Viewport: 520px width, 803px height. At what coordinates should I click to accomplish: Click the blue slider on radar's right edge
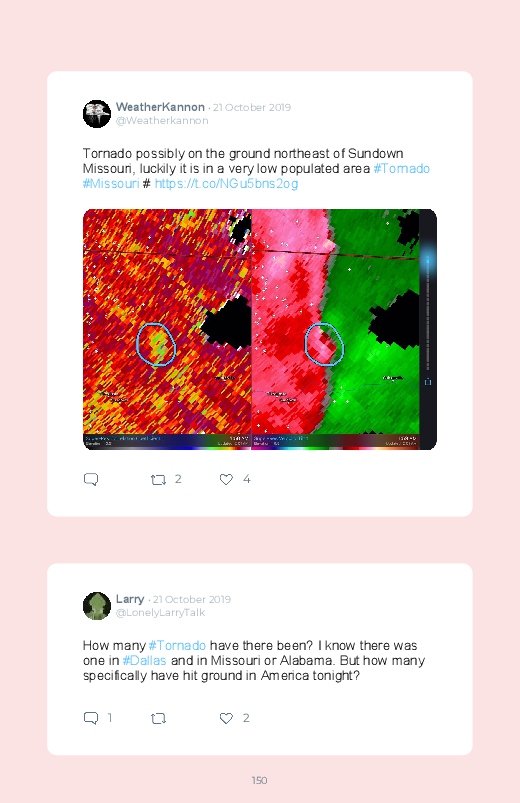[x=428, y=260]
